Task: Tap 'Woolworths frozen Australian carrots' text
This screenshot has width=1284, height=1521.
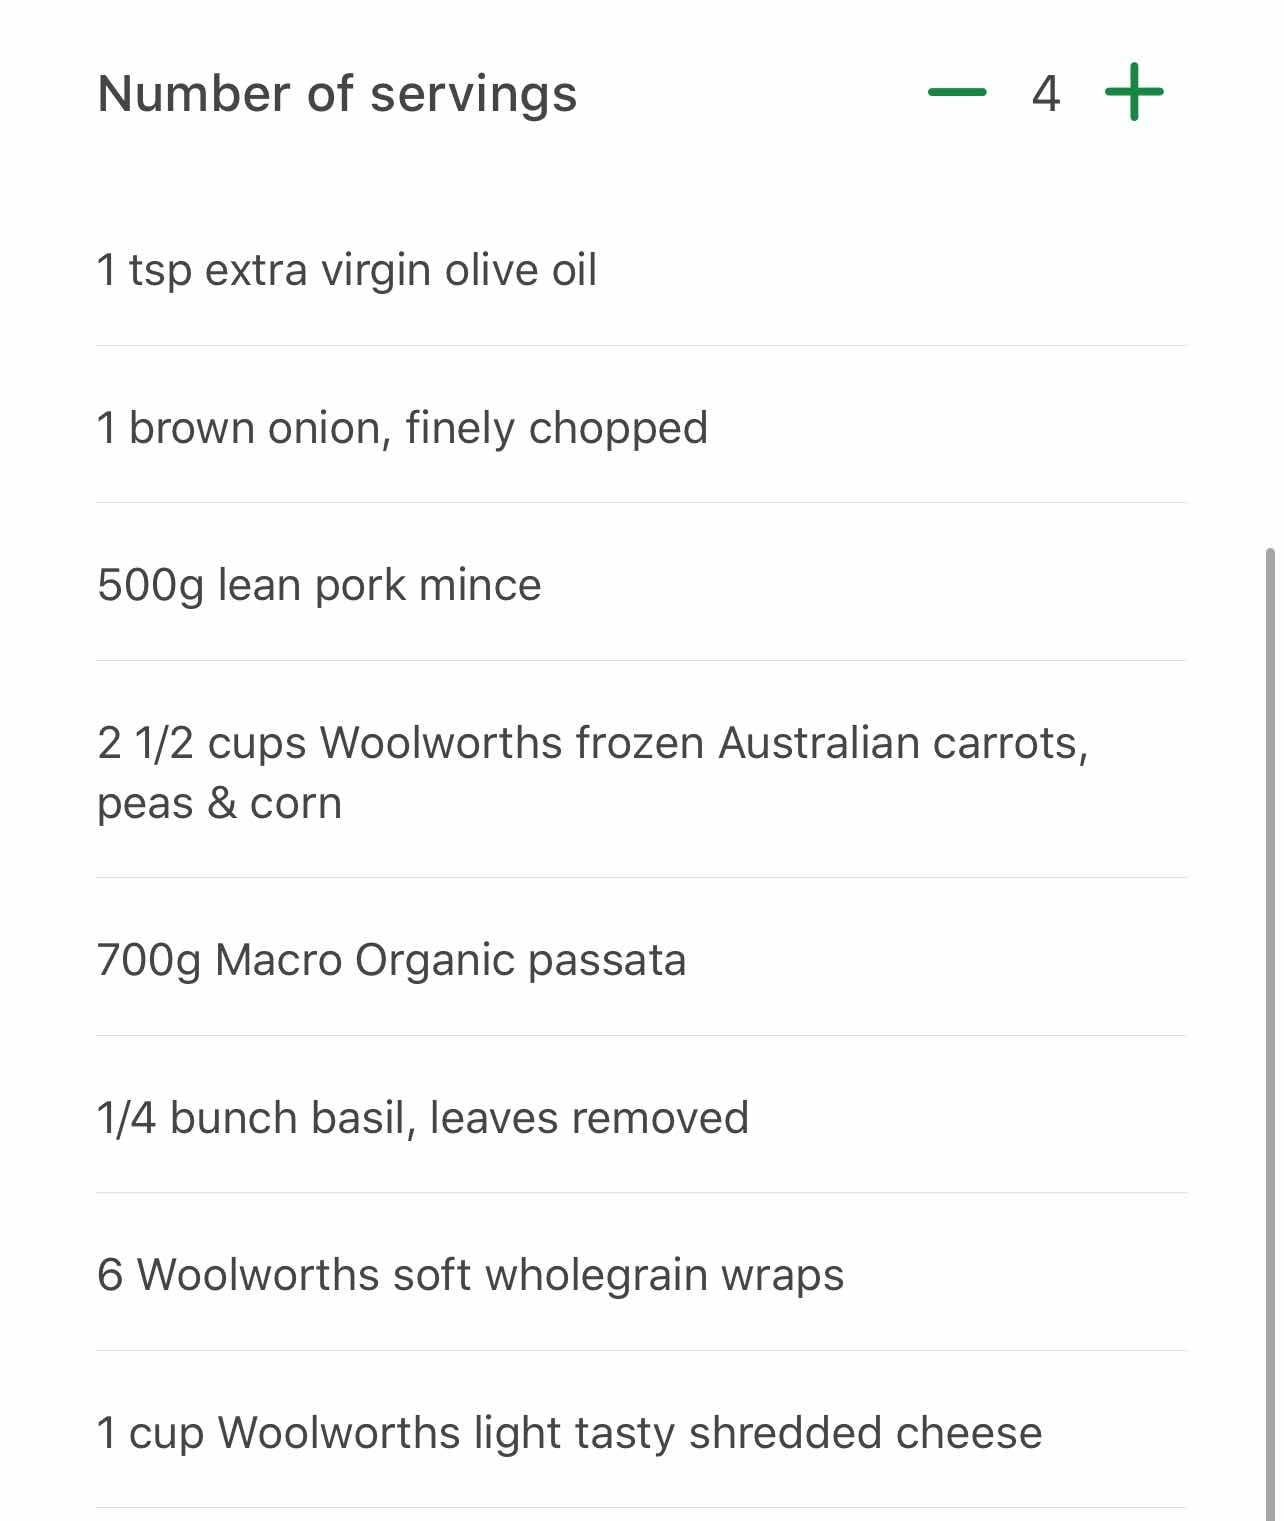Action: pos(704,743)
